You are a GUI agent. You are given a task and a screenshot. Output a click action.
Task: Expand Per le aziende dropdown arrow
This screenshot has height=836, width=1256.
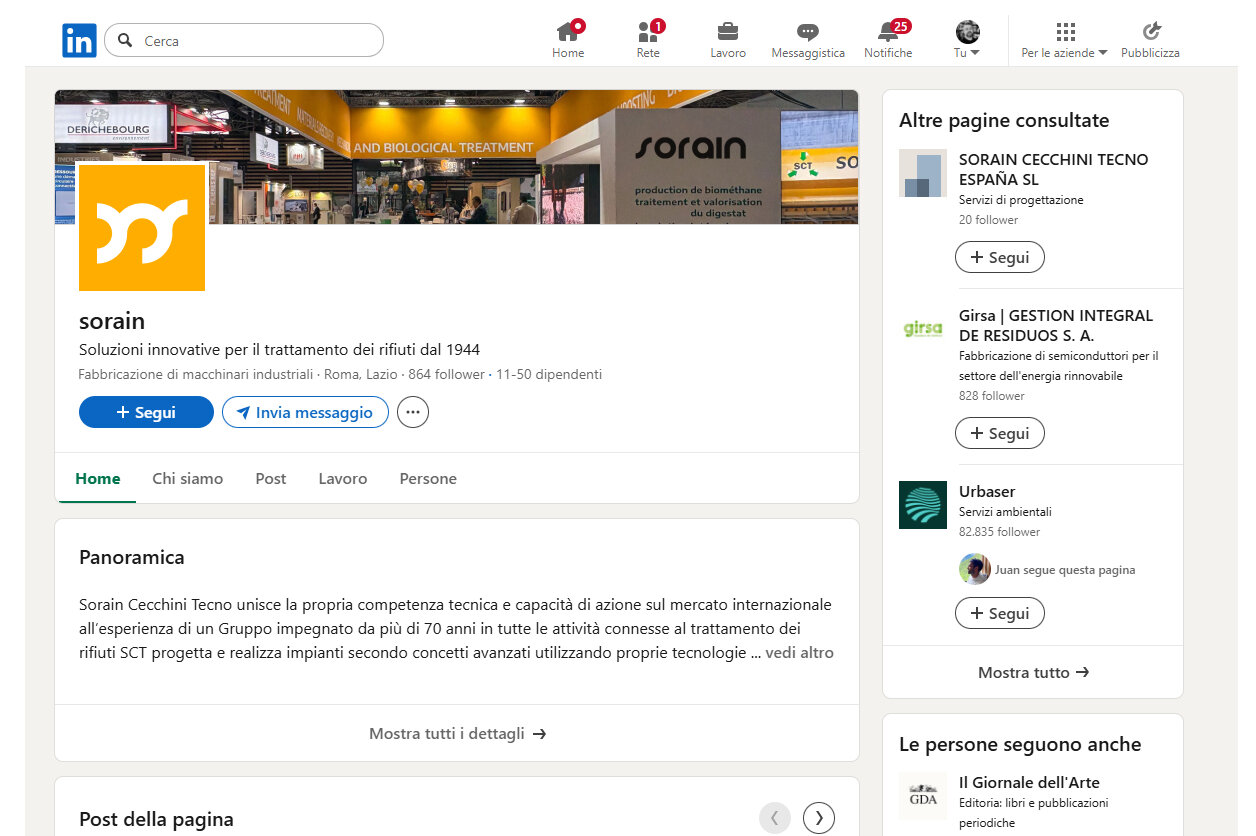[x=1103, y=53]
